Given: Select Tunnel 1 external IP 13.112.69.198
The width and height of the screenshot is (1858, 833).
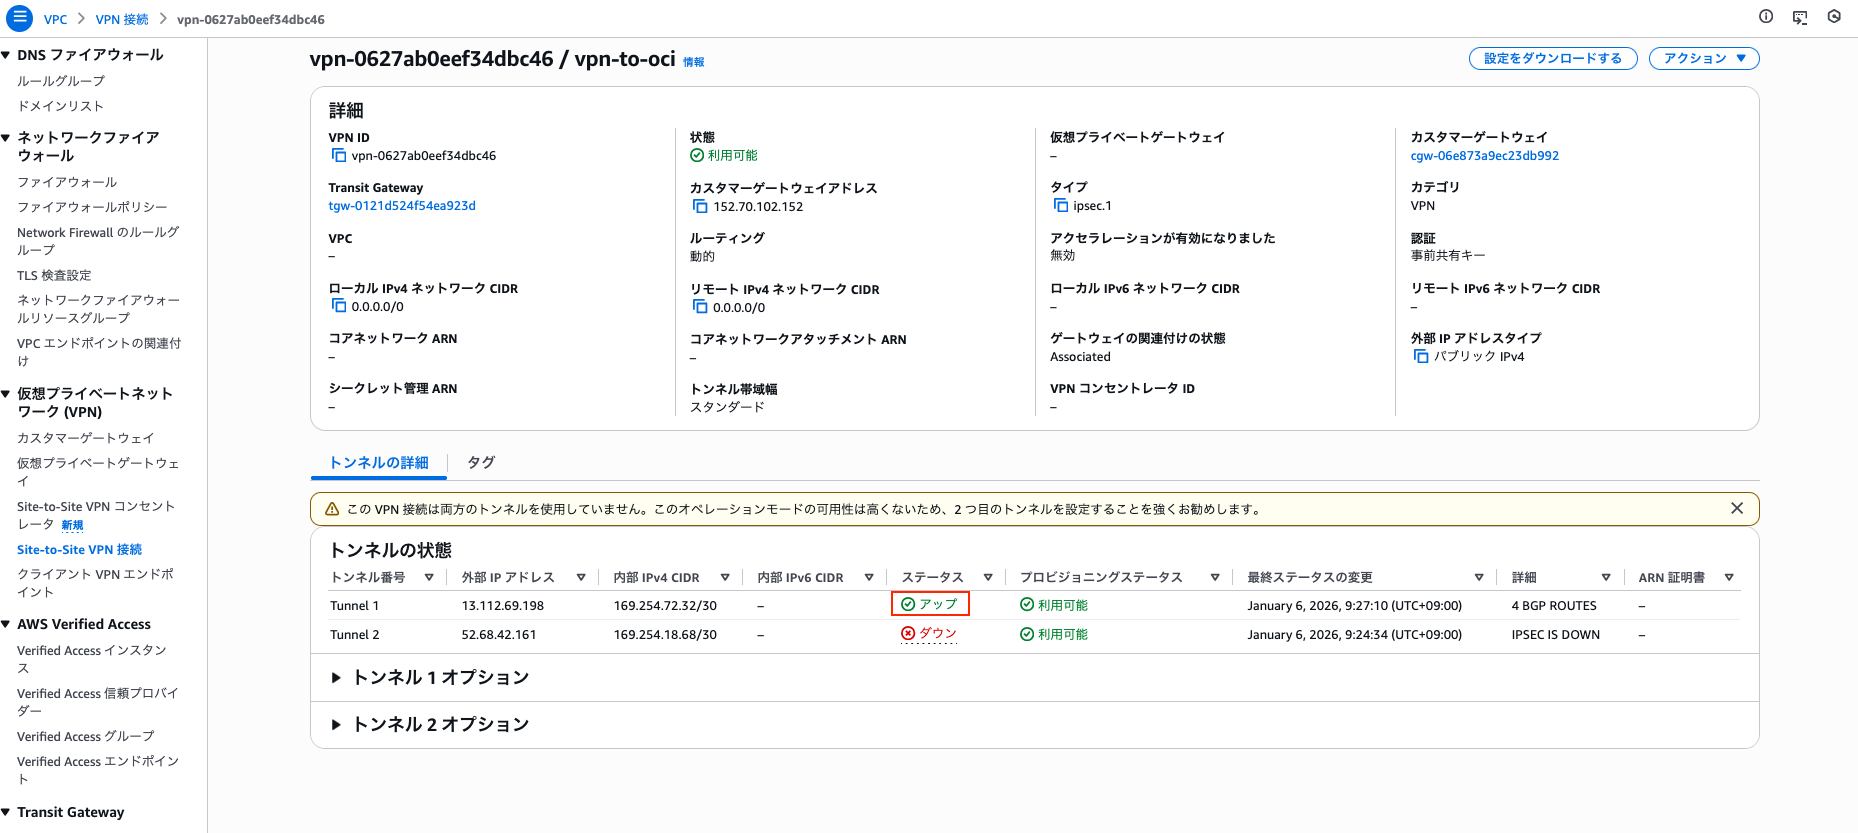Looking at the screenshot, I should [503, 605].
